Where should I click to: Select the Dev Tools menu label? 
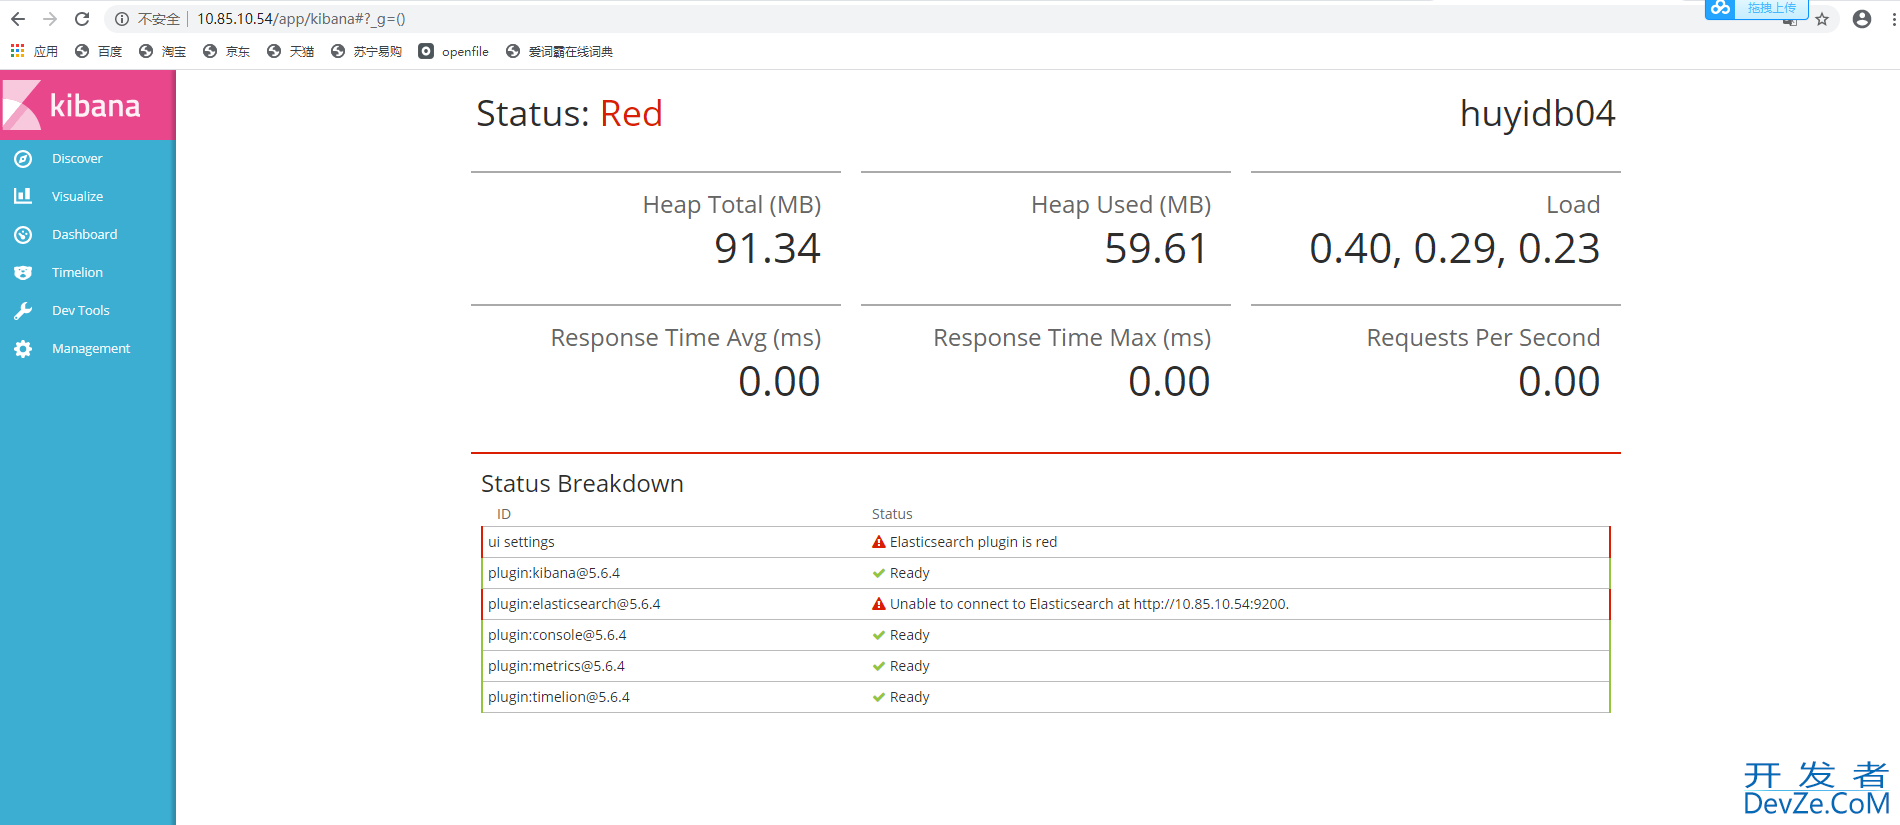tap(81, 311)
